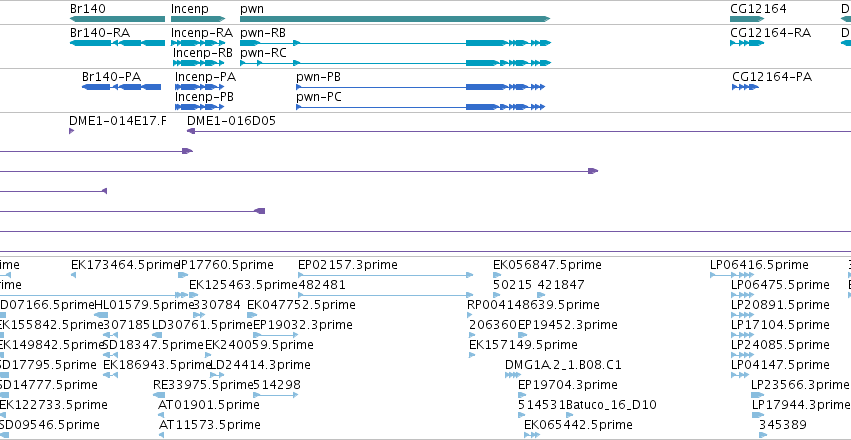Select the DME1-014E17.F marker triangle
Screen dimensions: 851x440
(x=72, y=131)
